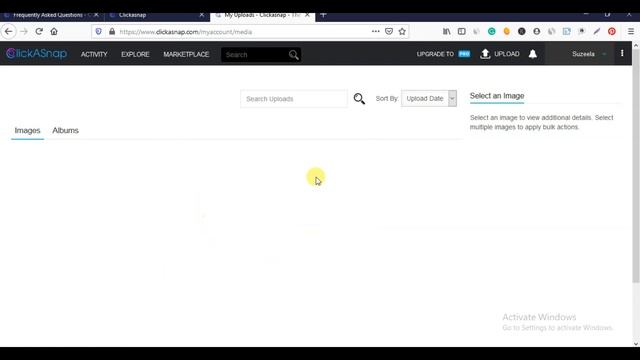640x360 pixels.
Task: Click the red Pinterest extension icon
Action: tap(612, 31)
